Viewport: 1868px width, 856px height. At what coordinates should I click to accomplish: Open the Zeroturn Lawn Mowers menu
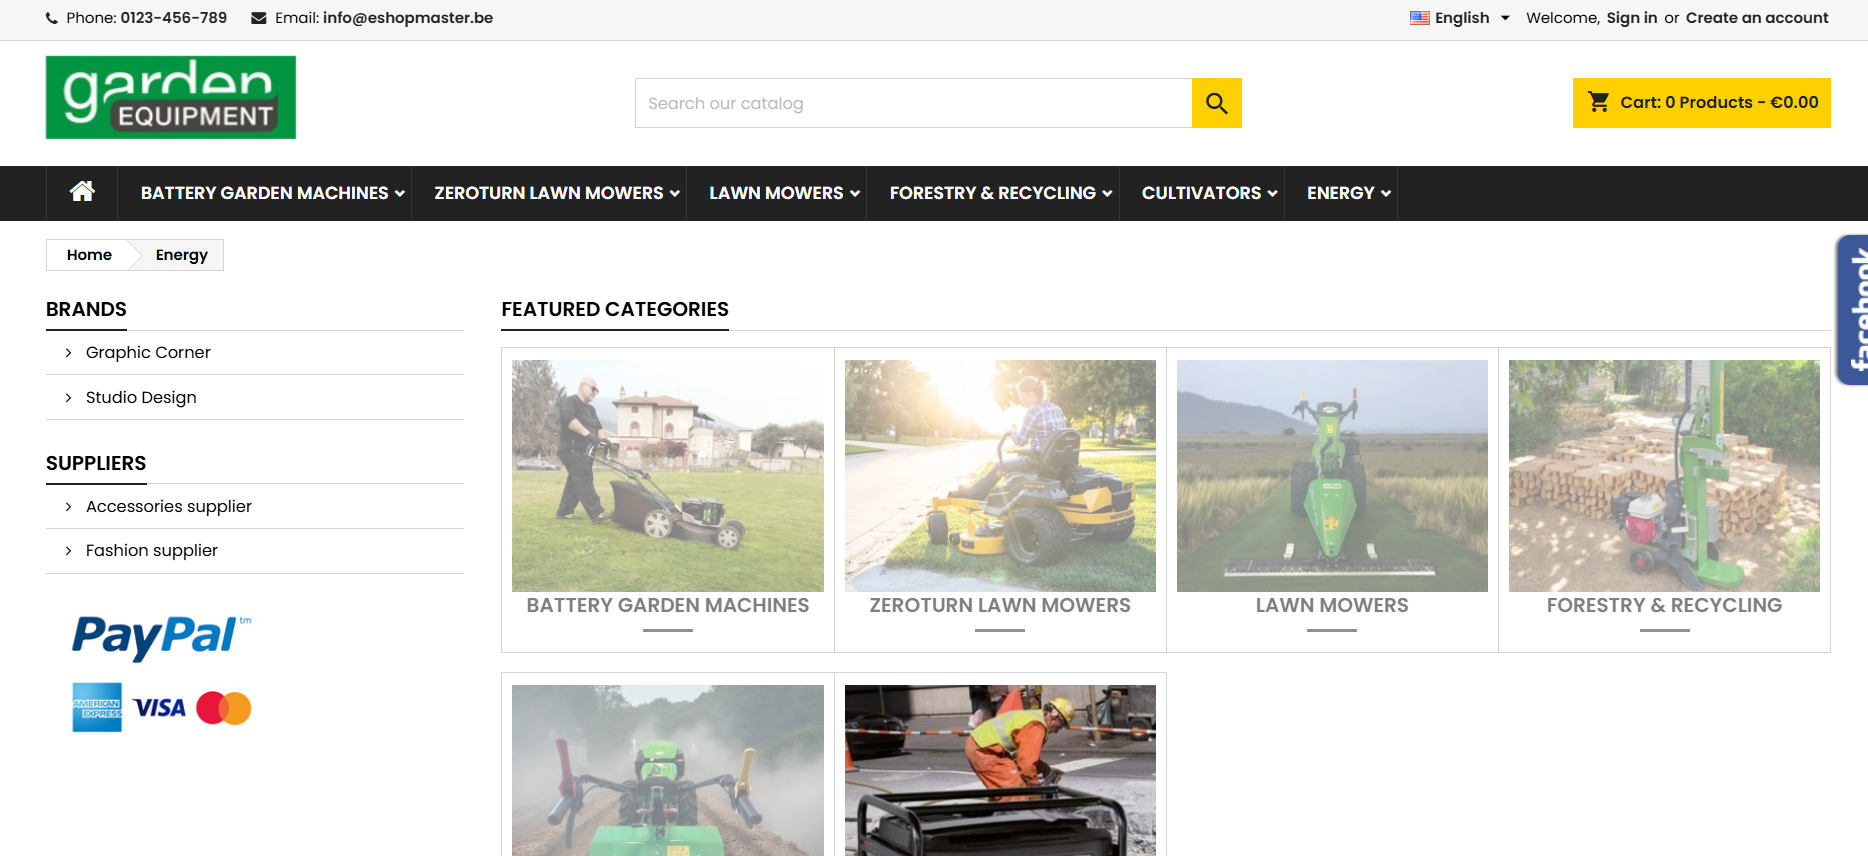point(556,193)
